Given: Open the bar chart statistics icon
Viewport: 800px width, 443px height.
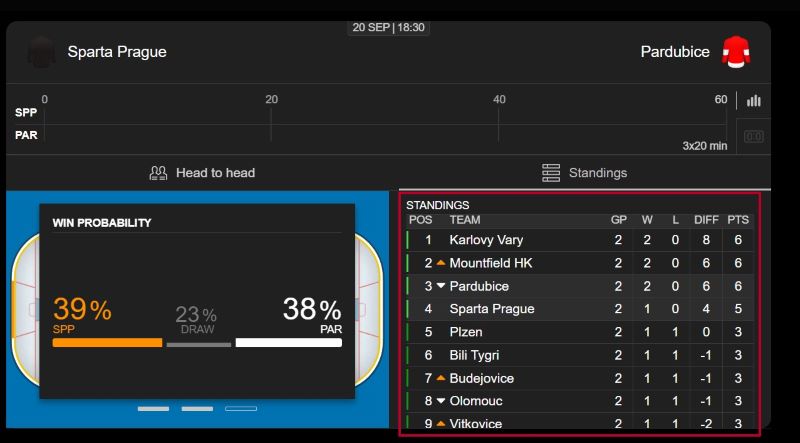Looking at the screenshot, I should (753, 101).
